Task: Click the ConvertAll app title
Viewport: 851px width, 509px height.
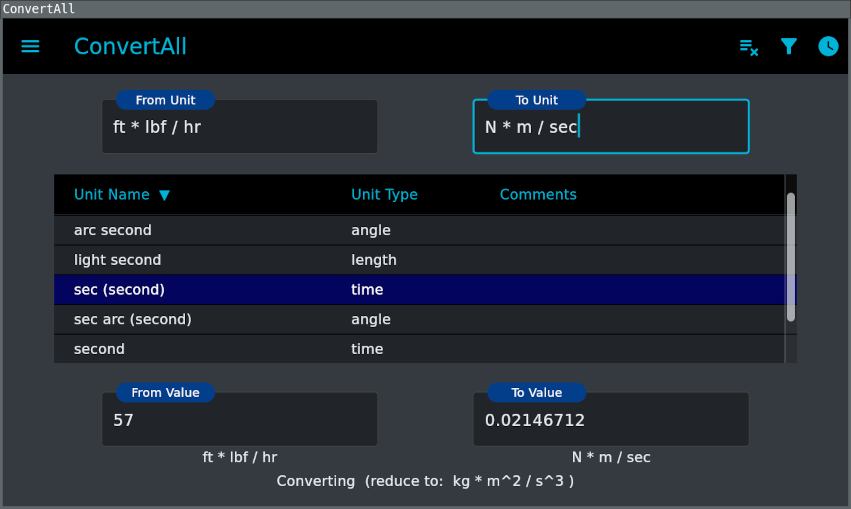Action: 130,46
